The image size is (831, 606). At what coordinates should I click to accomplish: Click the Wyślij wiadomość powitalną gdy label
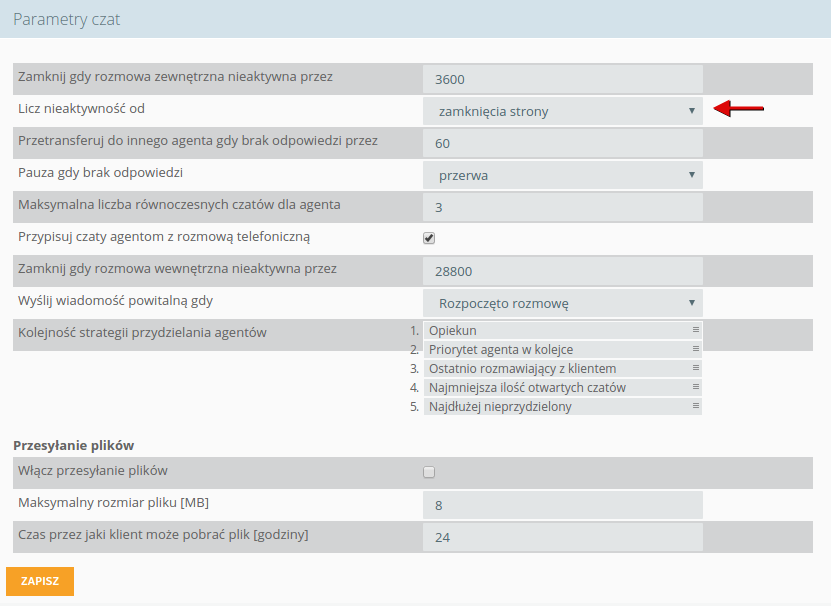115,301
